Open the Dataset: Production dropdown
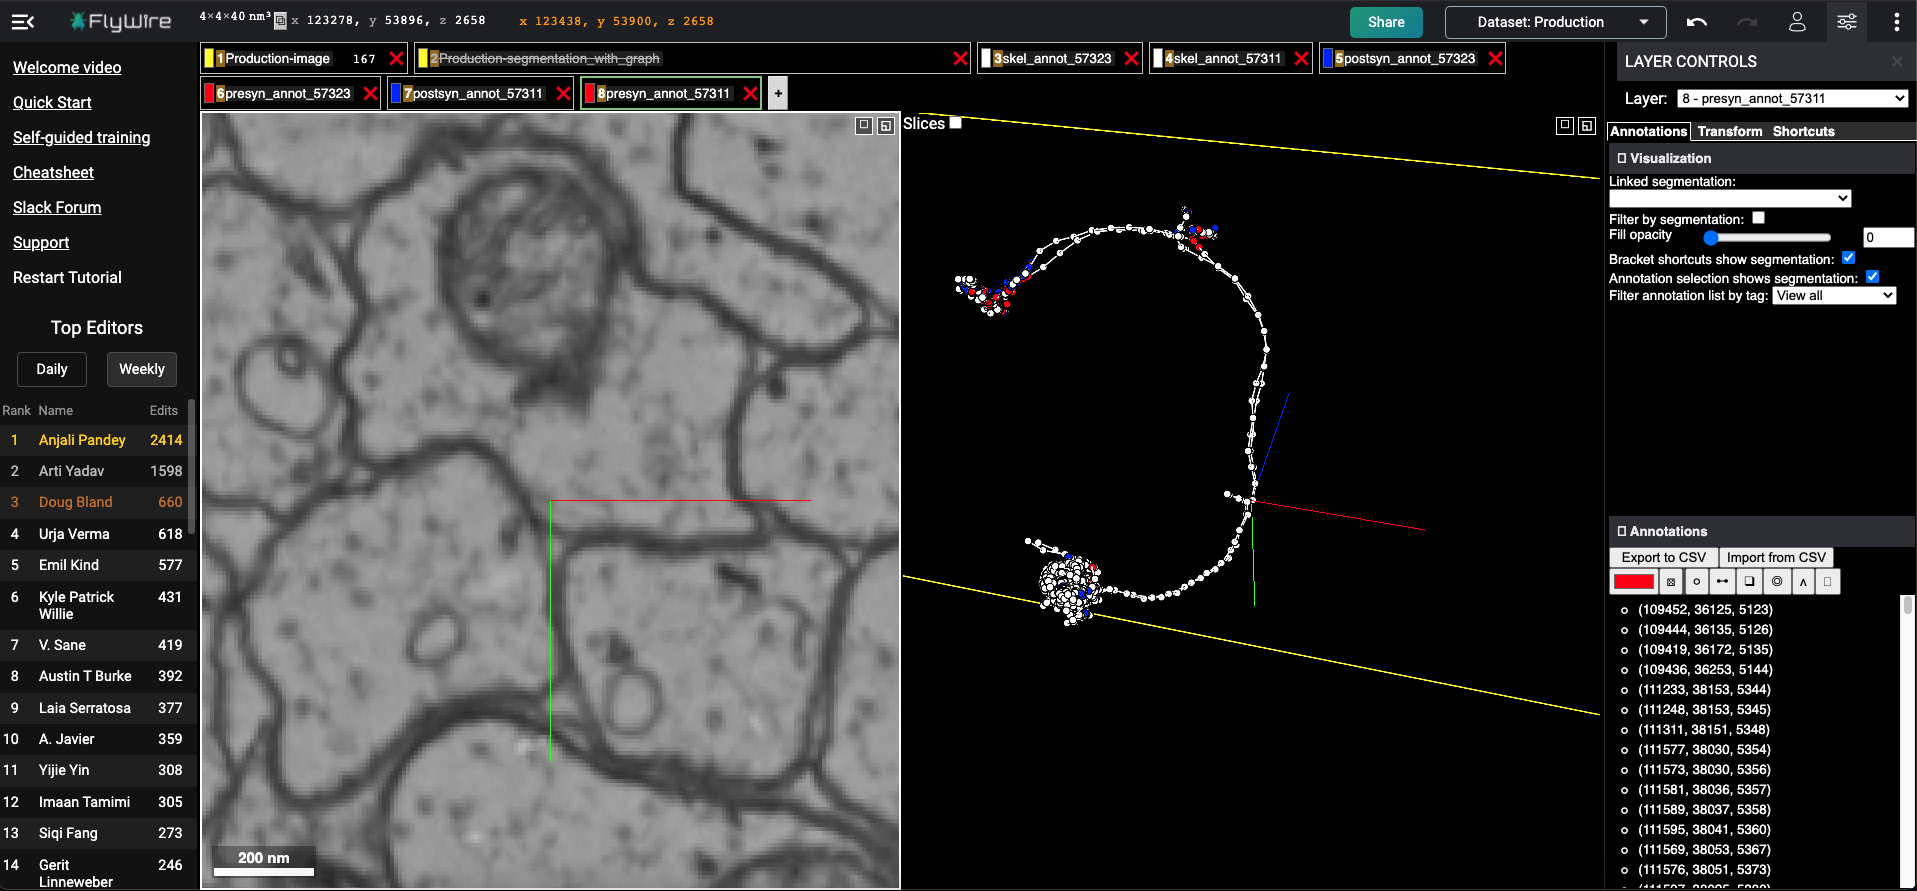Viewport: 1917px width, 891px height. pos(1555,22)
